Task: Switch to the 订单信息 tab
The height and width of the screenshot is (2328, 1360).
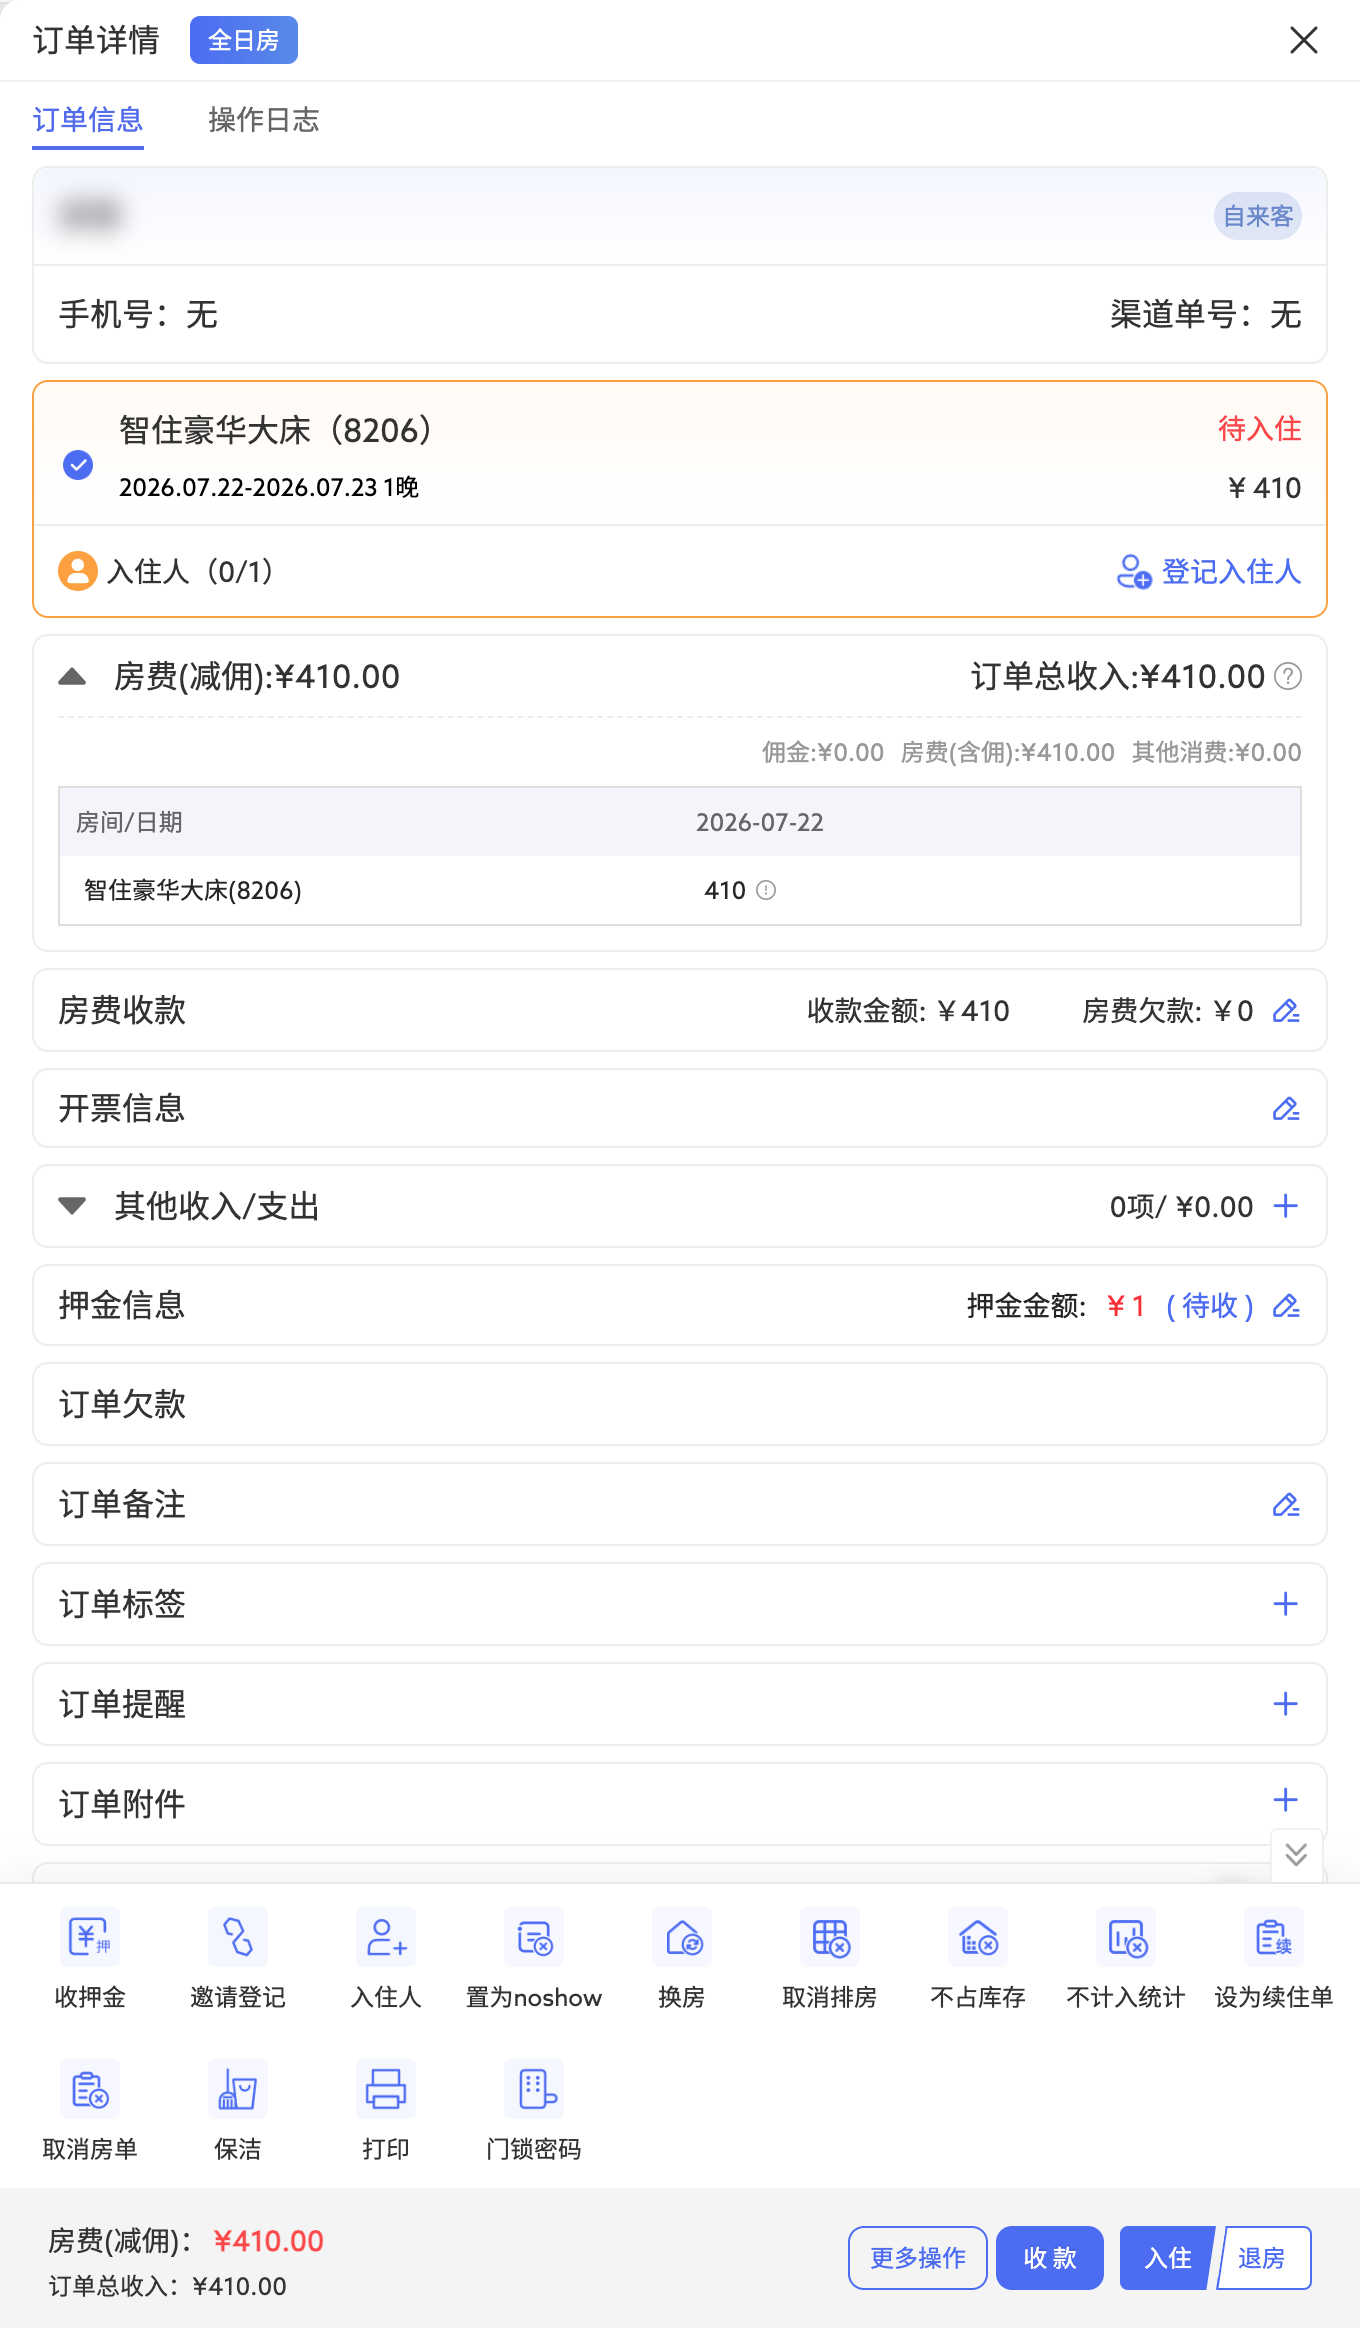Action: (88, 120)
